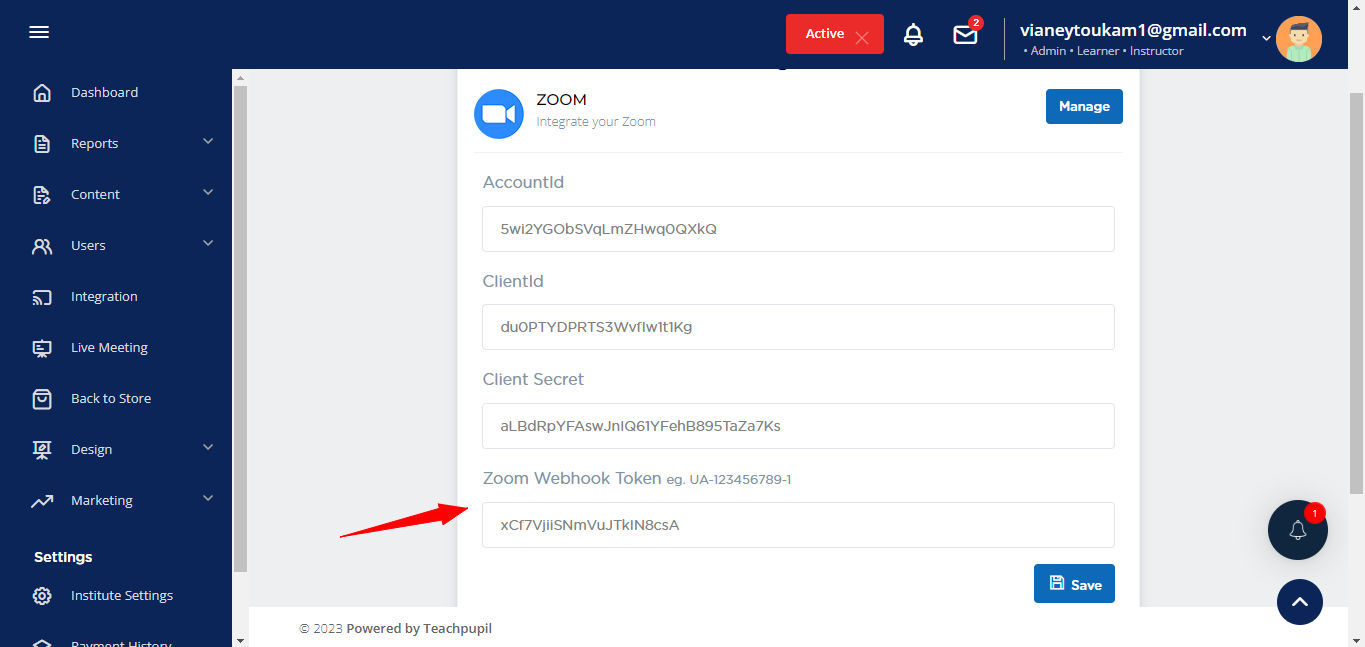
Task: Save the Zoom integration settings
Action: (1074, 584)
